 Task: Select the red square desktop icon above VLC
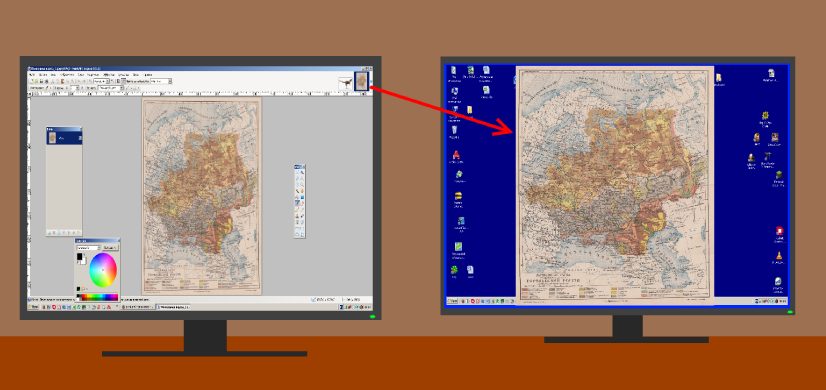779,230
